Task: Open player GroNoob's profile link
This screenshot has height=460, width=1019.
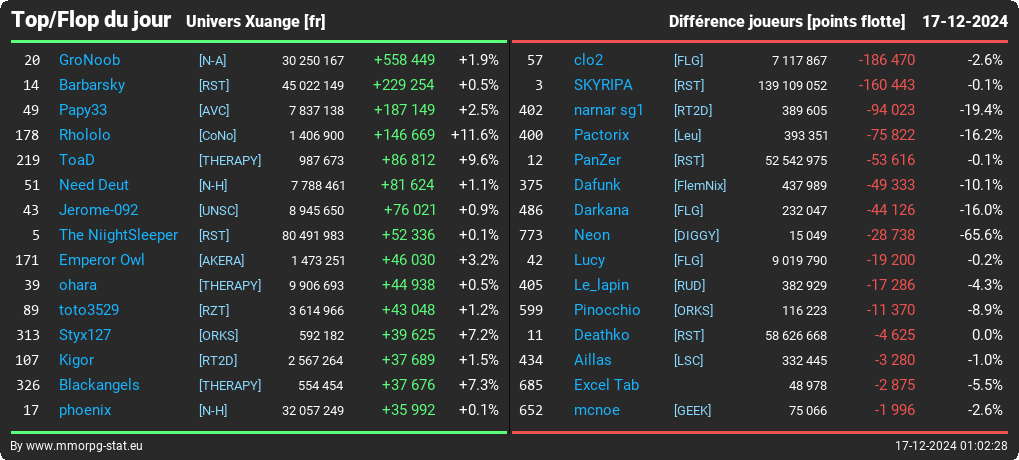Action: click(89, 60)
